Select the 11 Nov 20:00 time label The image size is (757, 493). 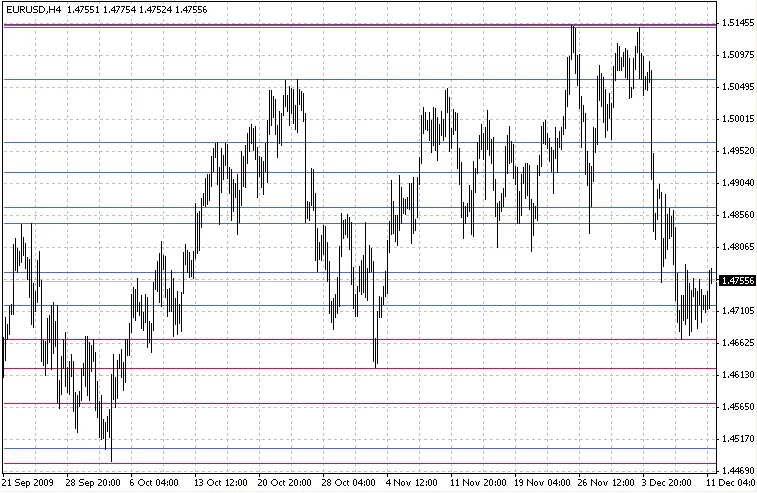475,482
